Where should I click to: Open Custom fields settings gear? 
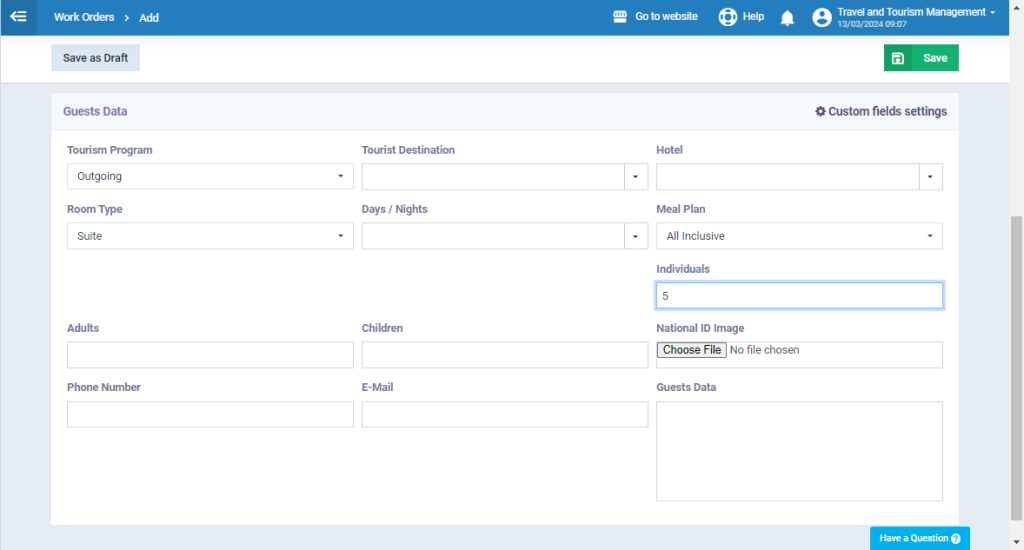[x=821, y=112]
